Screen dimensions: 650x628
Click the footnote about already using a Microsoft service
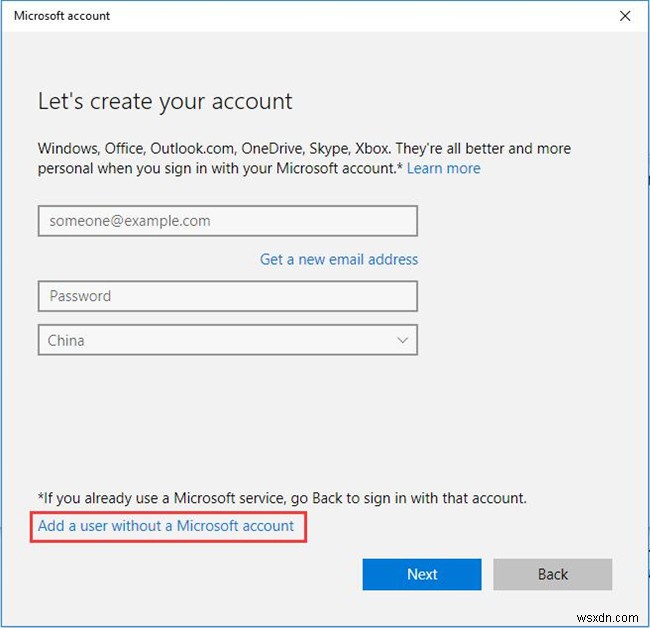coord(282,497)
